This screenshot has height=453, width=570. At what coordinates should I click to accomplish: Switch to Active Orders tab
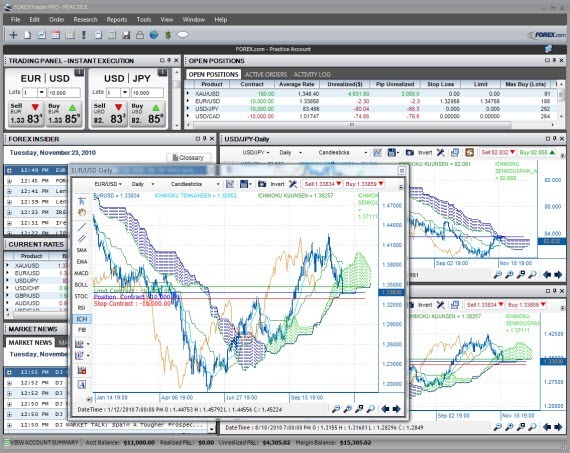click(x=266, y=75)
